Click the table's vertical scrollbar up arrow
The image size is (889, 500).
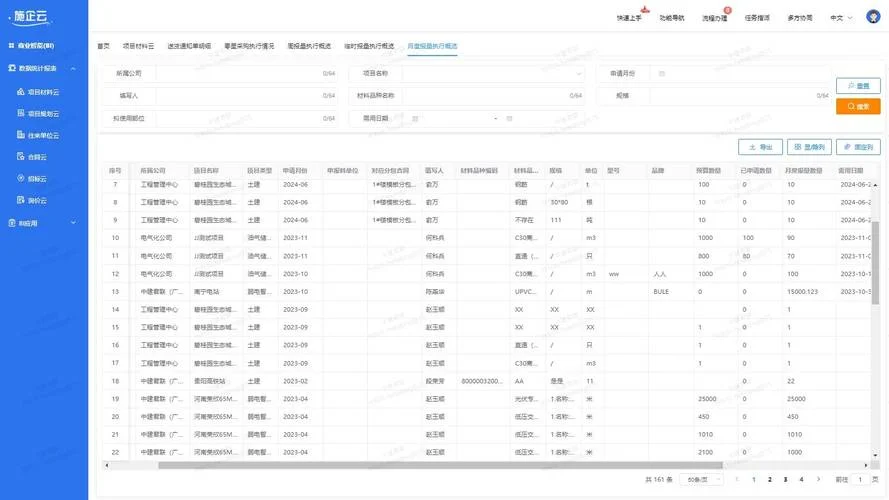(x=875, y=185)
